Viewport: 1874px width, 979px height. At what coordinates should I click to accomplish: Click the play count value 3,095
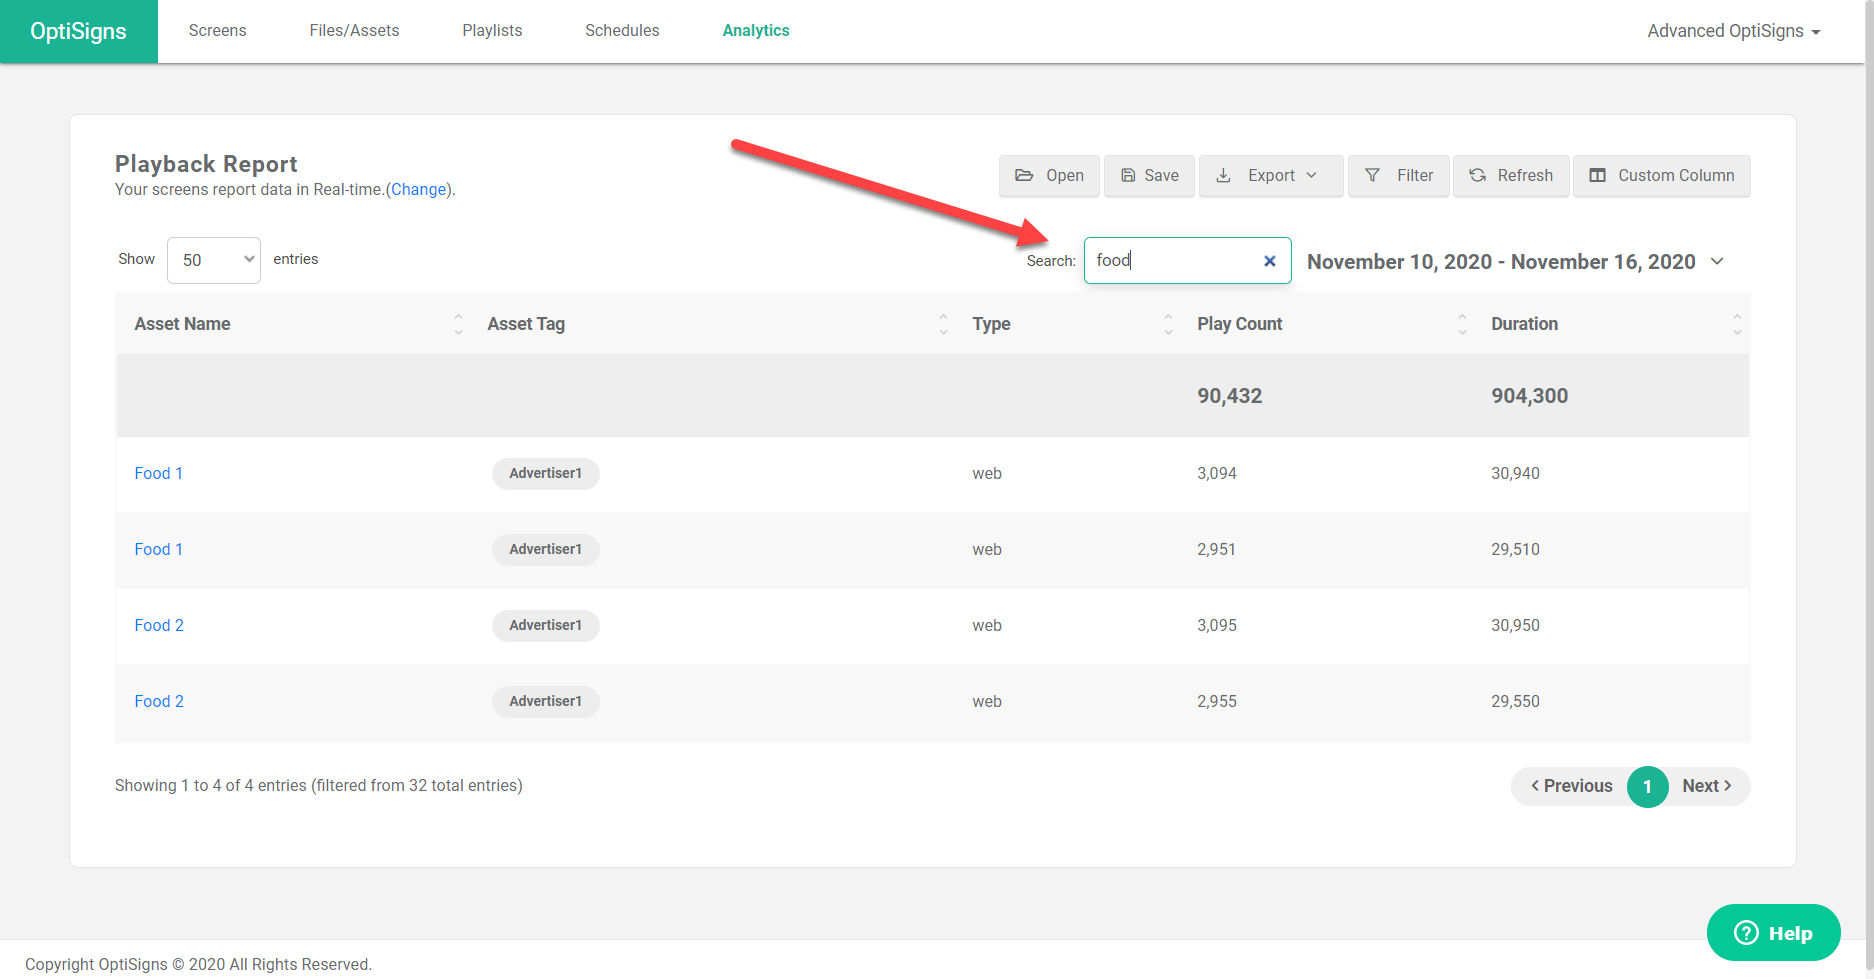[1217, 626]
